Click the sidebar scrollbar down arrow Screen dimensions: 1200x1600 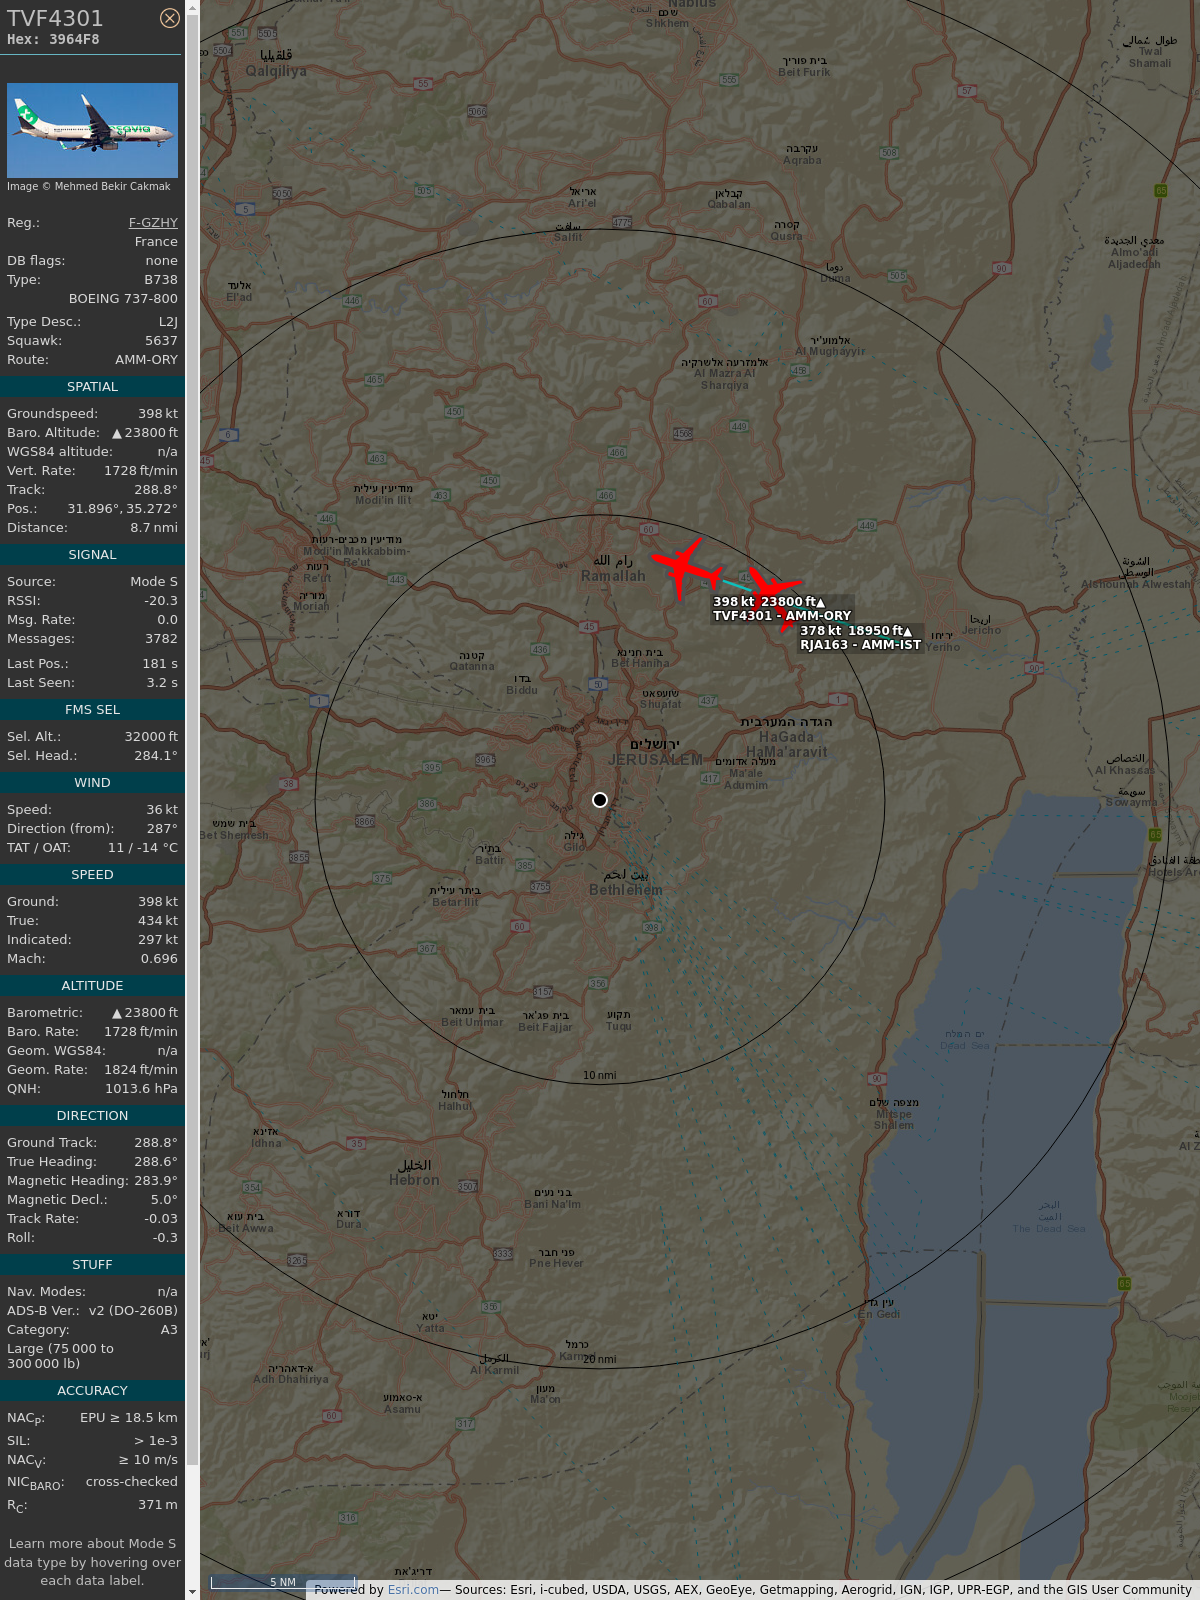coord(192,1591)
